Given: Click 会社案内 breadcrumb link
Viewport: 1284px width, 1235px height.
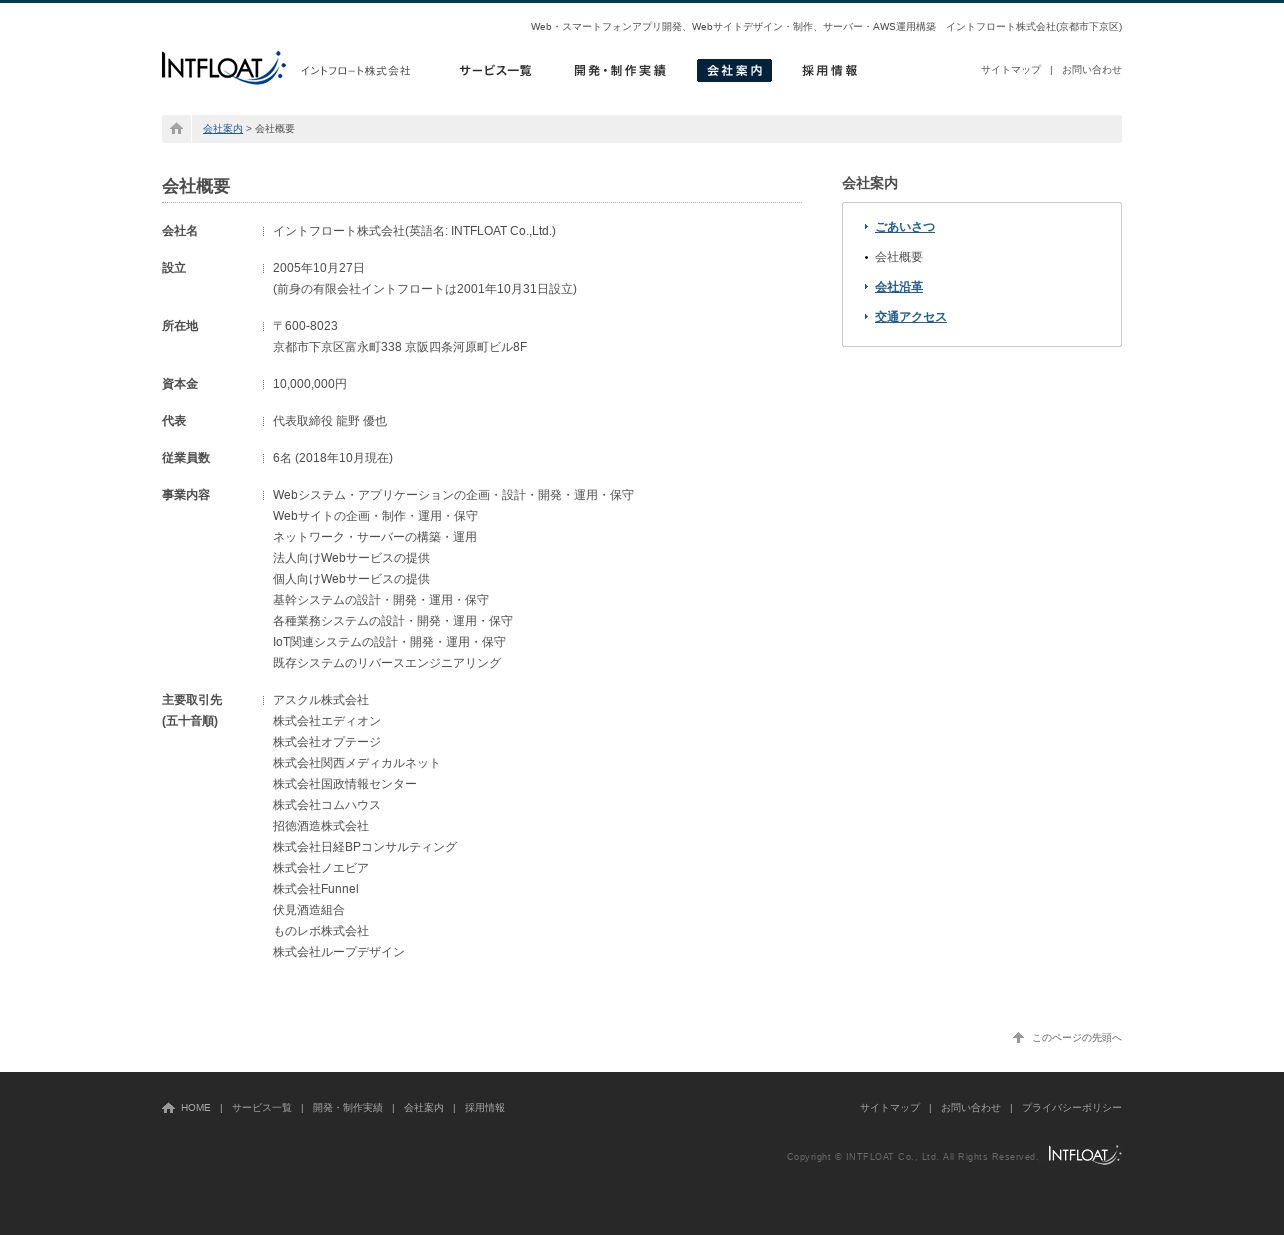Looking at the screenshot, I should 223,129.
